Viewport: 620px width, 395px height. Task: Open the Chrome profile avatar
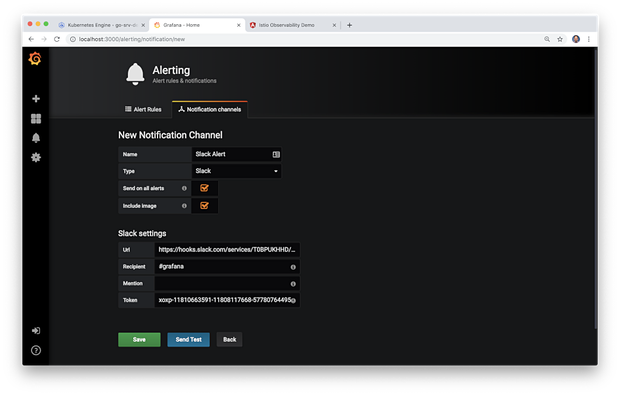[576, 39]
